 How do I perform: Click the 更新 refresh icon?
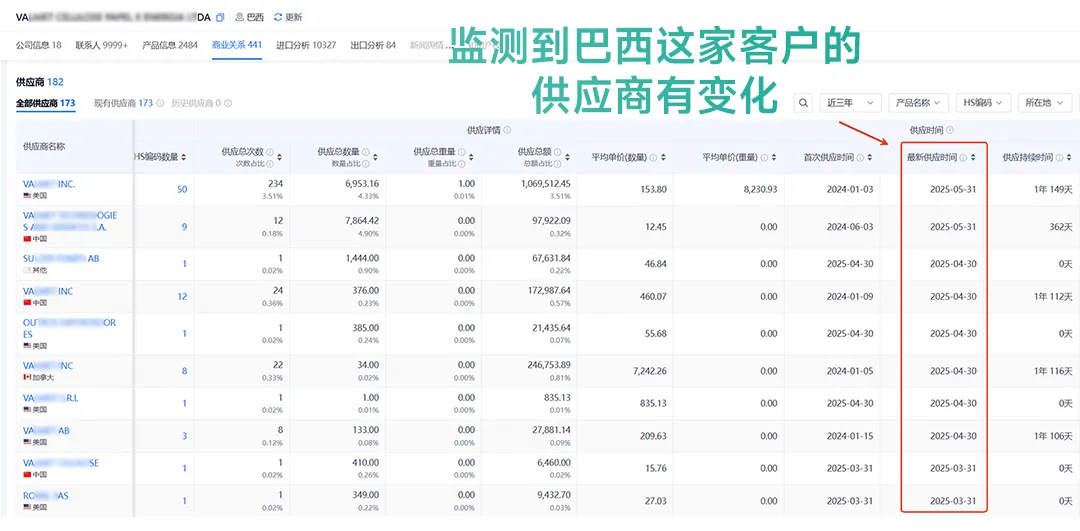(278, 17)
